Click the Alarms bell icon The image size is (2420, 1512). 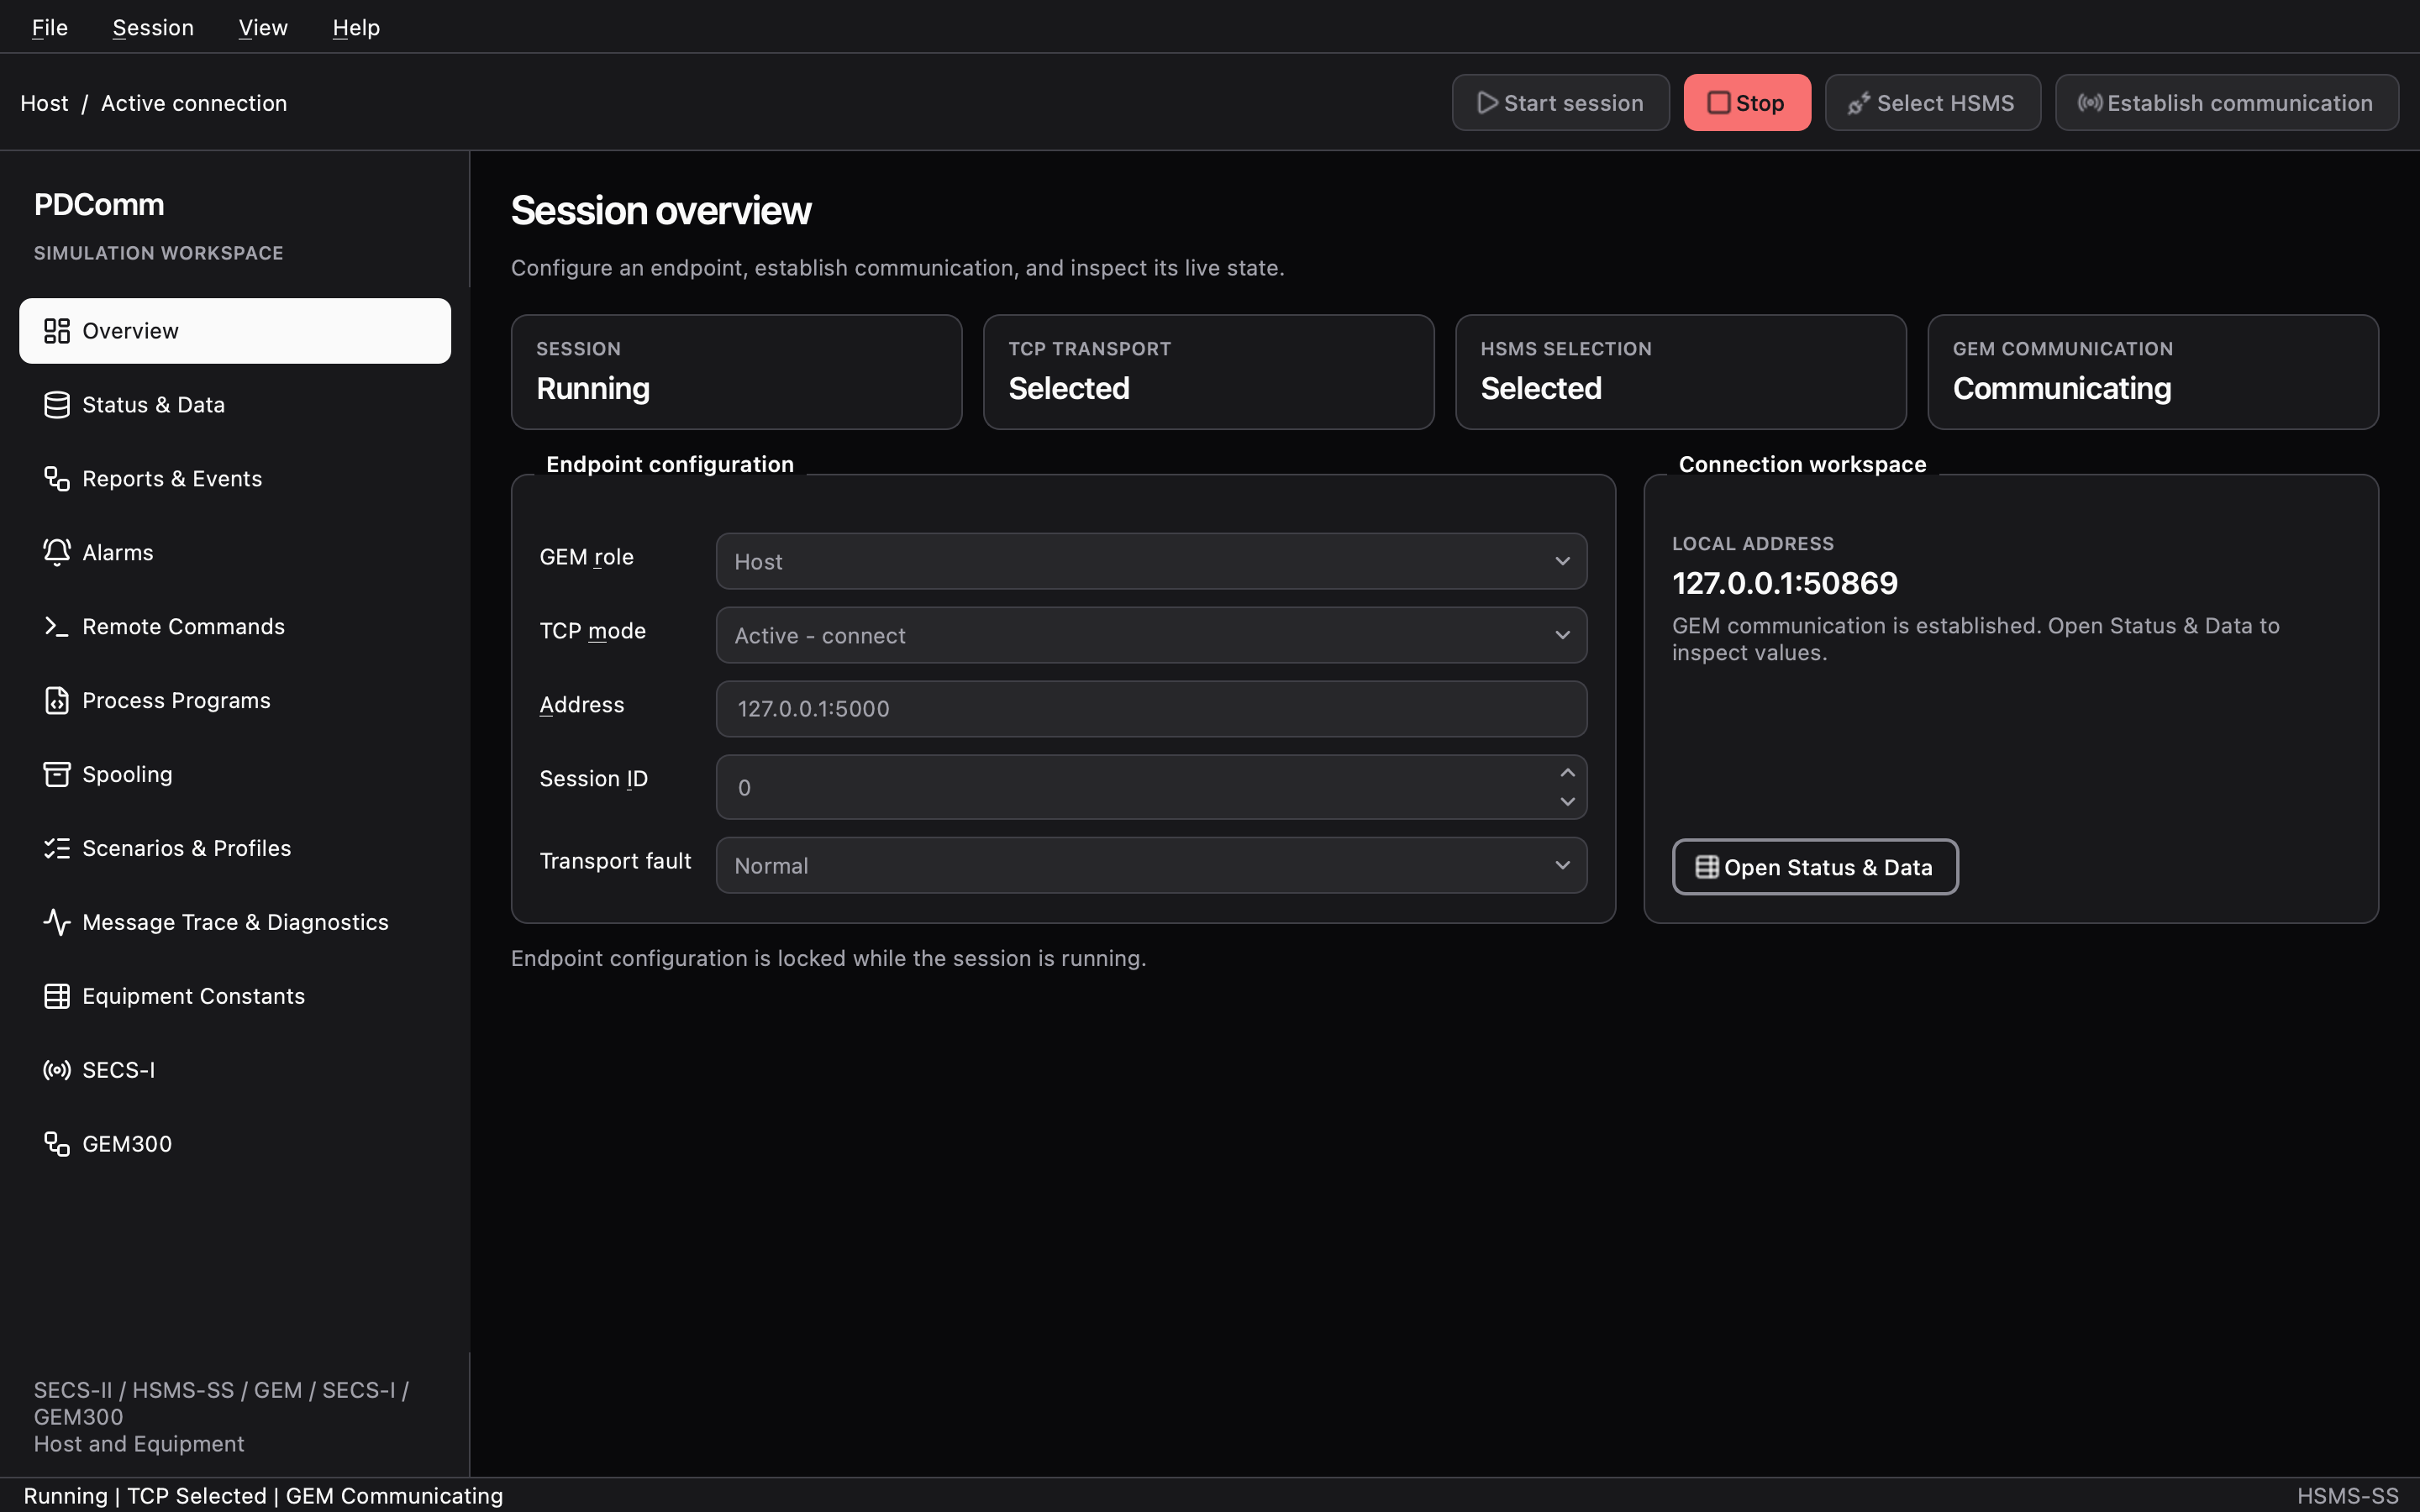[57, 553]
